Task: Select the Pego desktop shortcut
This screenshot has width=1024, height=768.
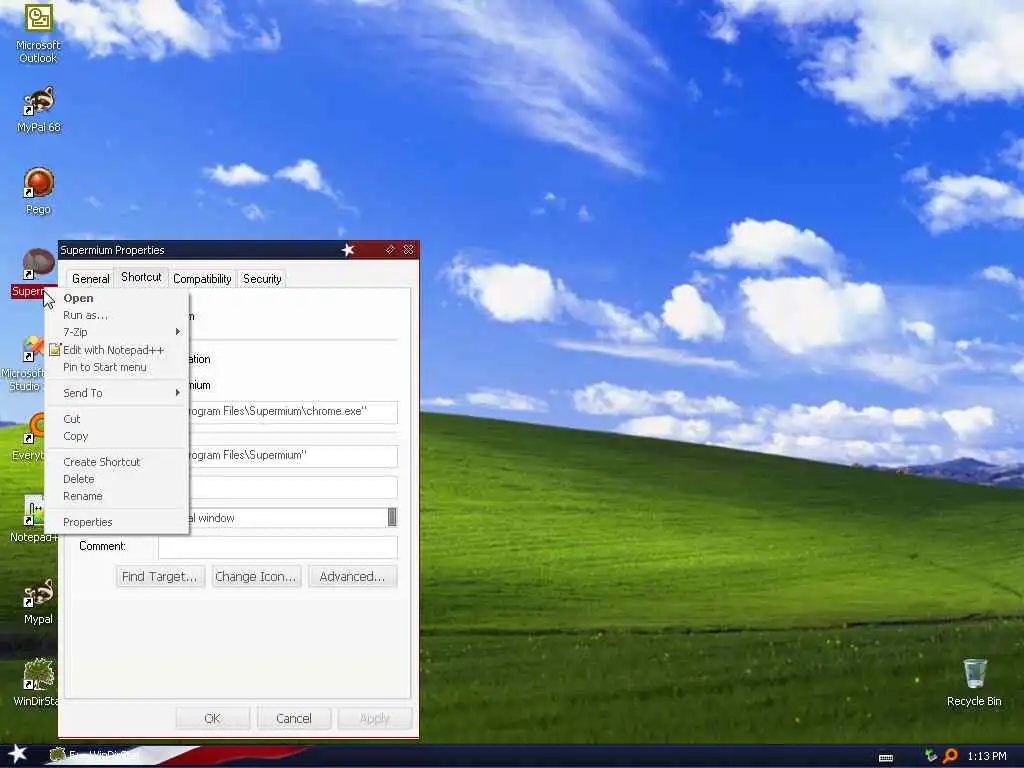Action: (x=38, y=191)
